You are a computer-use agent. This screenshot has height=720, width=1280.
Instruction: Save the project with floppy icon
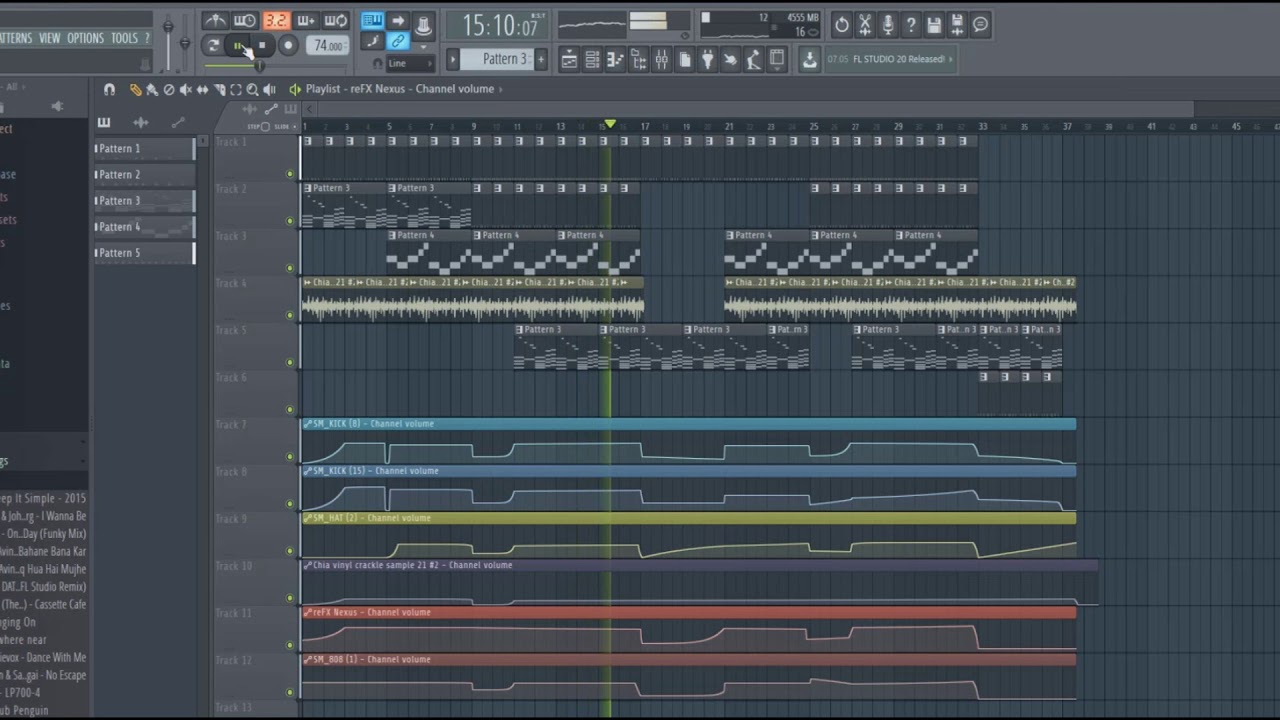pyautogui.click(x=934, y=25)
